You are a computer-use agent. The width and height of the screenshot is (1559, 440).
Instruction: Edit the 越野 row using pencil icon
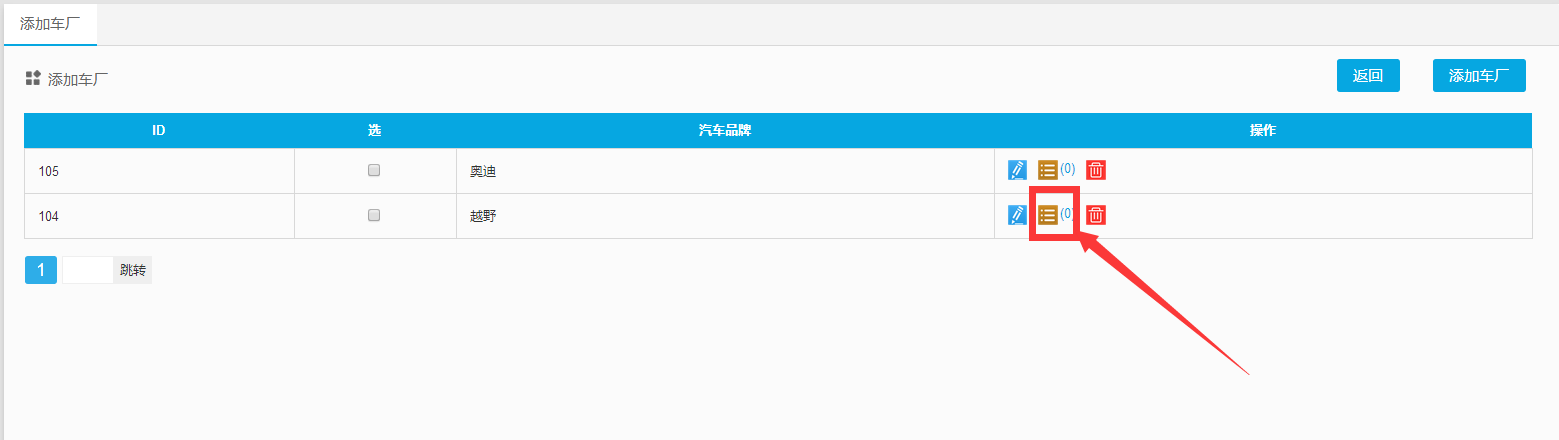(1017, 214)
